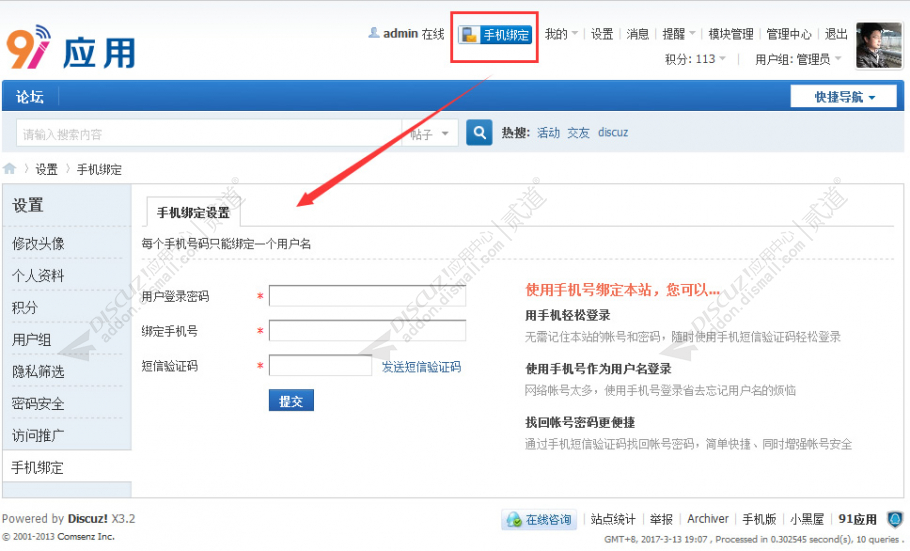Click the profile photo thumbnail
Viewport: 910px width, 551px height.
pyautogui.click(x=879, y=45)
